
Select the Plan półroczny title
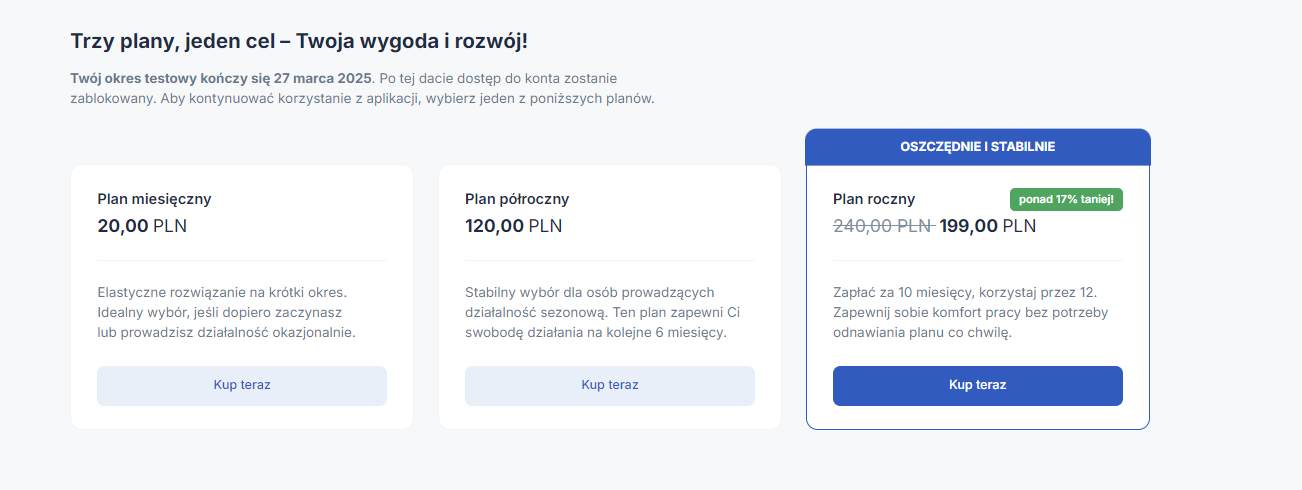pyautogui.click(x=517, y=199)
